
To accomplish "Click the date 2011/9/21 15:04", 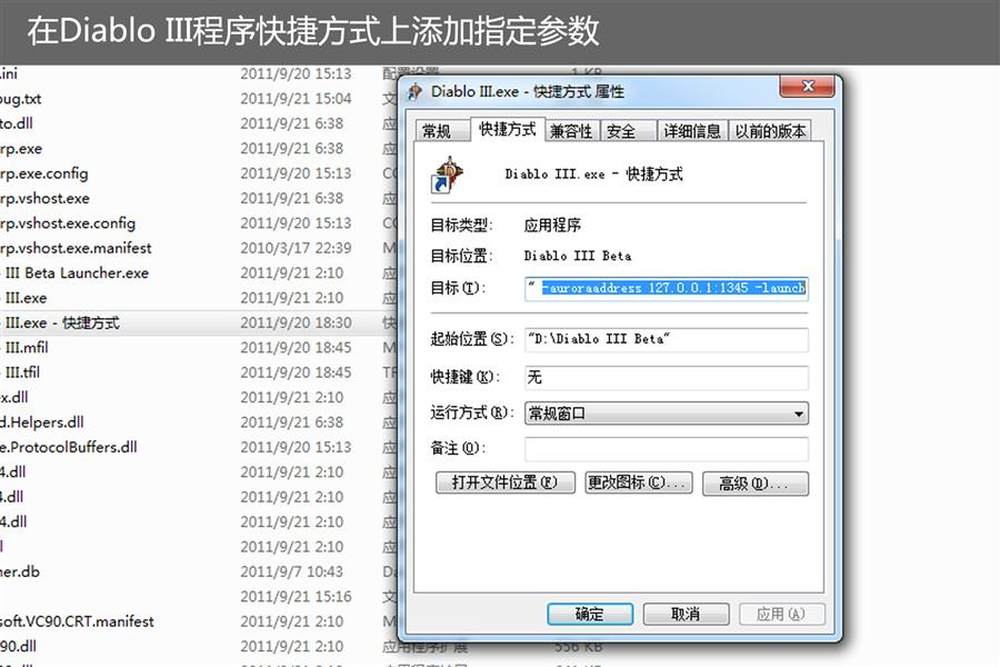I will click(296, 99).
